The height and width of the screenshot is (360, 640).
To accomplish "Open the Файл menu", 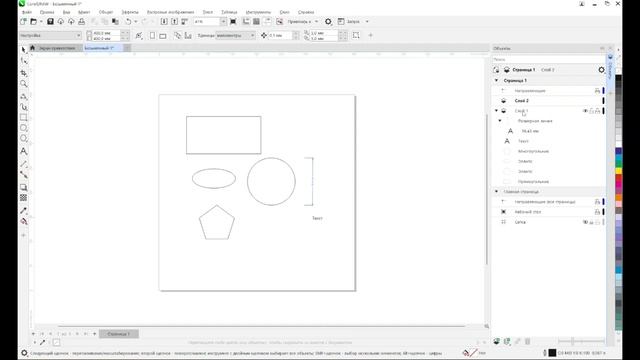I will point(27,12).
